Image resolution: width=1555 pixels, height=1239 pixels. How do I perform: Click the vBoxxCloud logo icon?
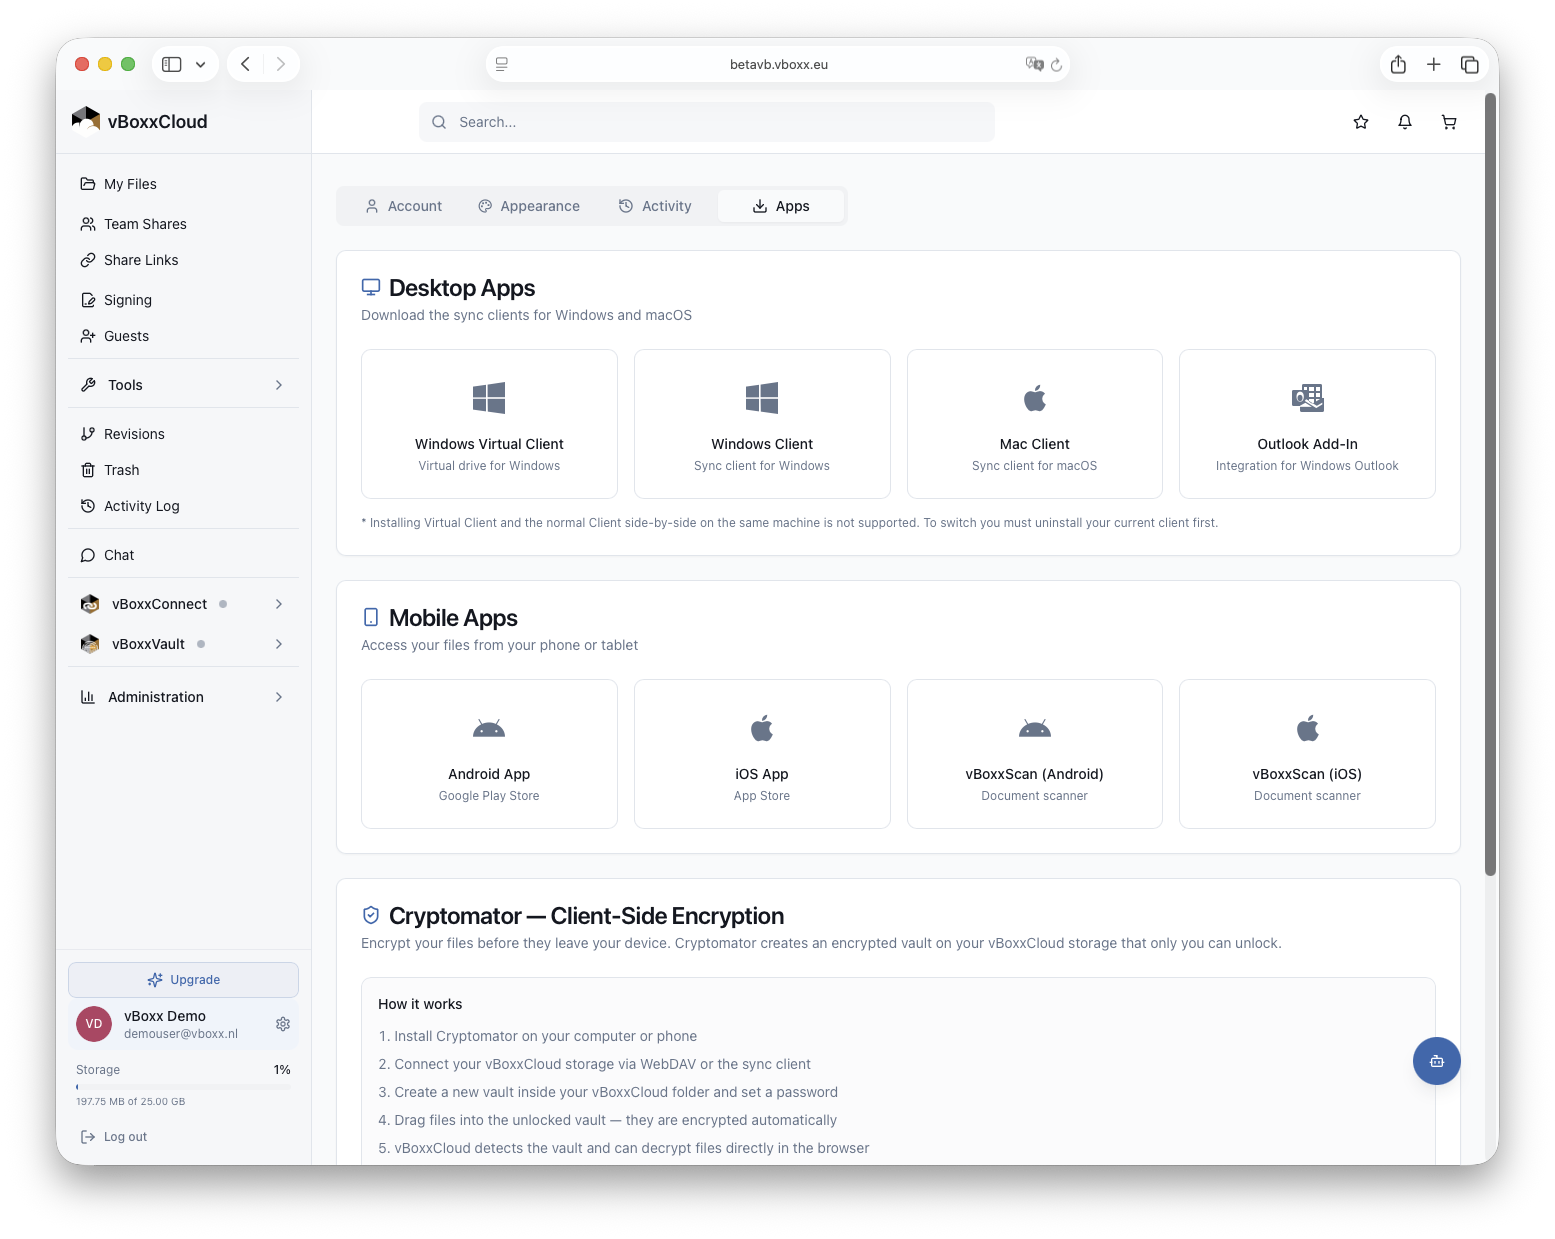86,121
